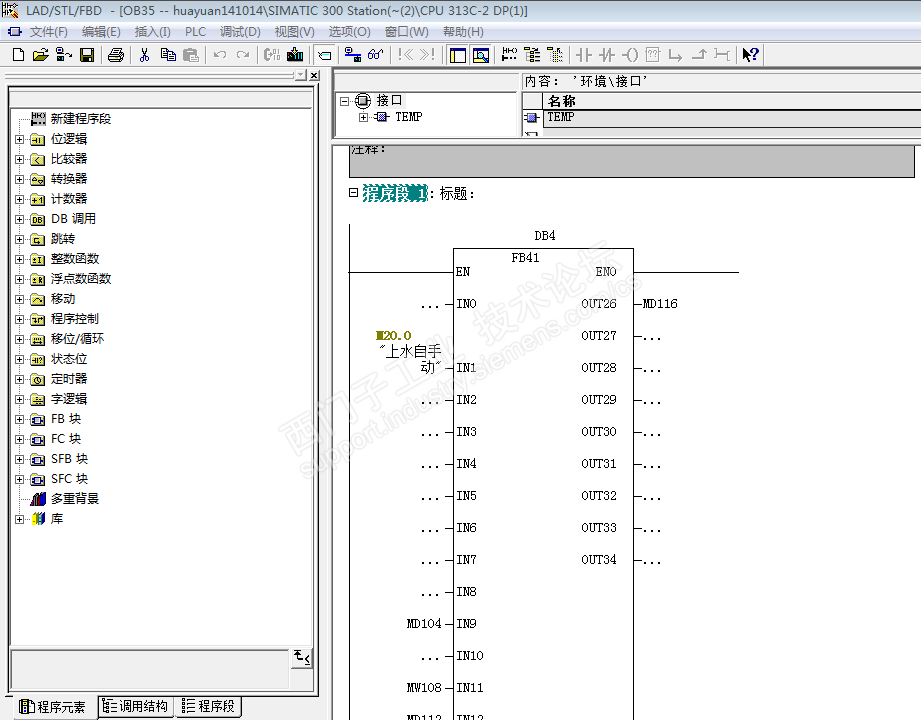Viewport: 921px width, 720px height.
Task: Switch to the 程序段 tab
Action: click(209, 707)
